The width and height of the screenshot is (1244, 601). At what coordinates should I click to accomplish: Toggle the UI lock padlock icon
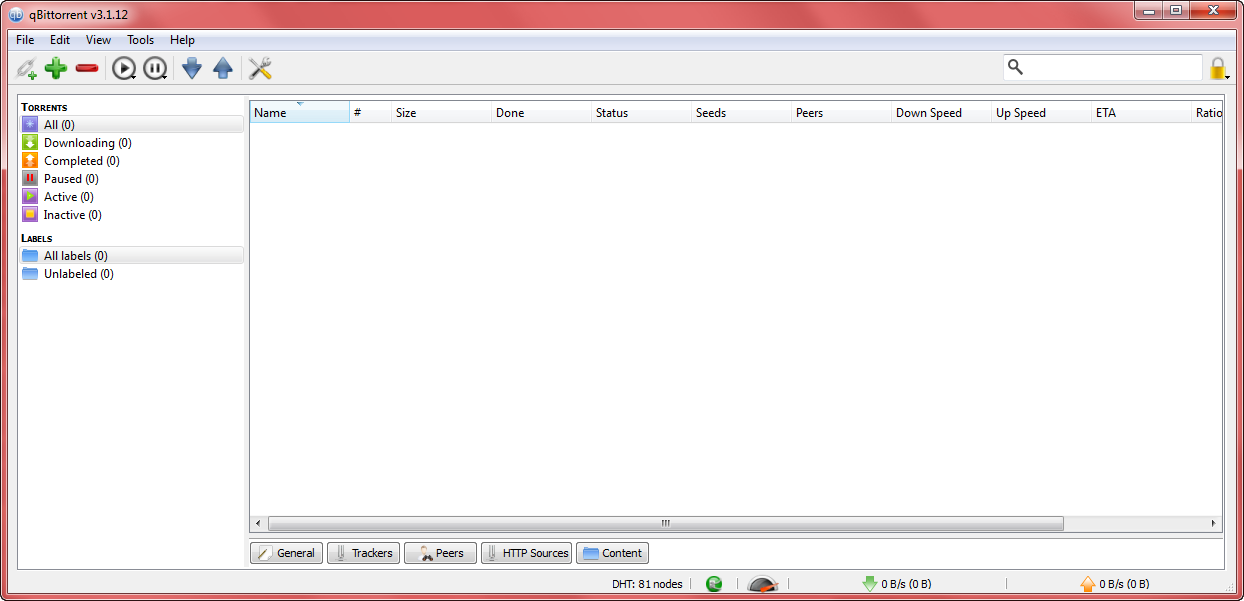point(1218,68)
